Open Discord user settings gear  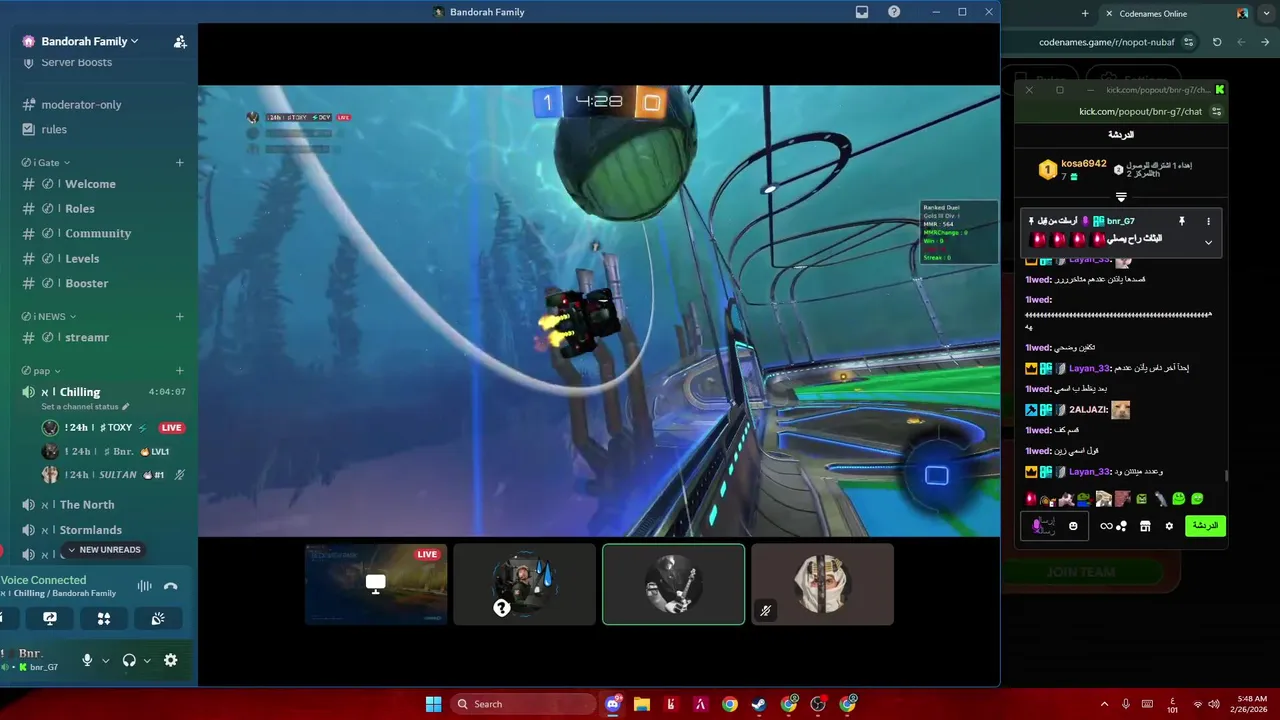tap(170, 660)
